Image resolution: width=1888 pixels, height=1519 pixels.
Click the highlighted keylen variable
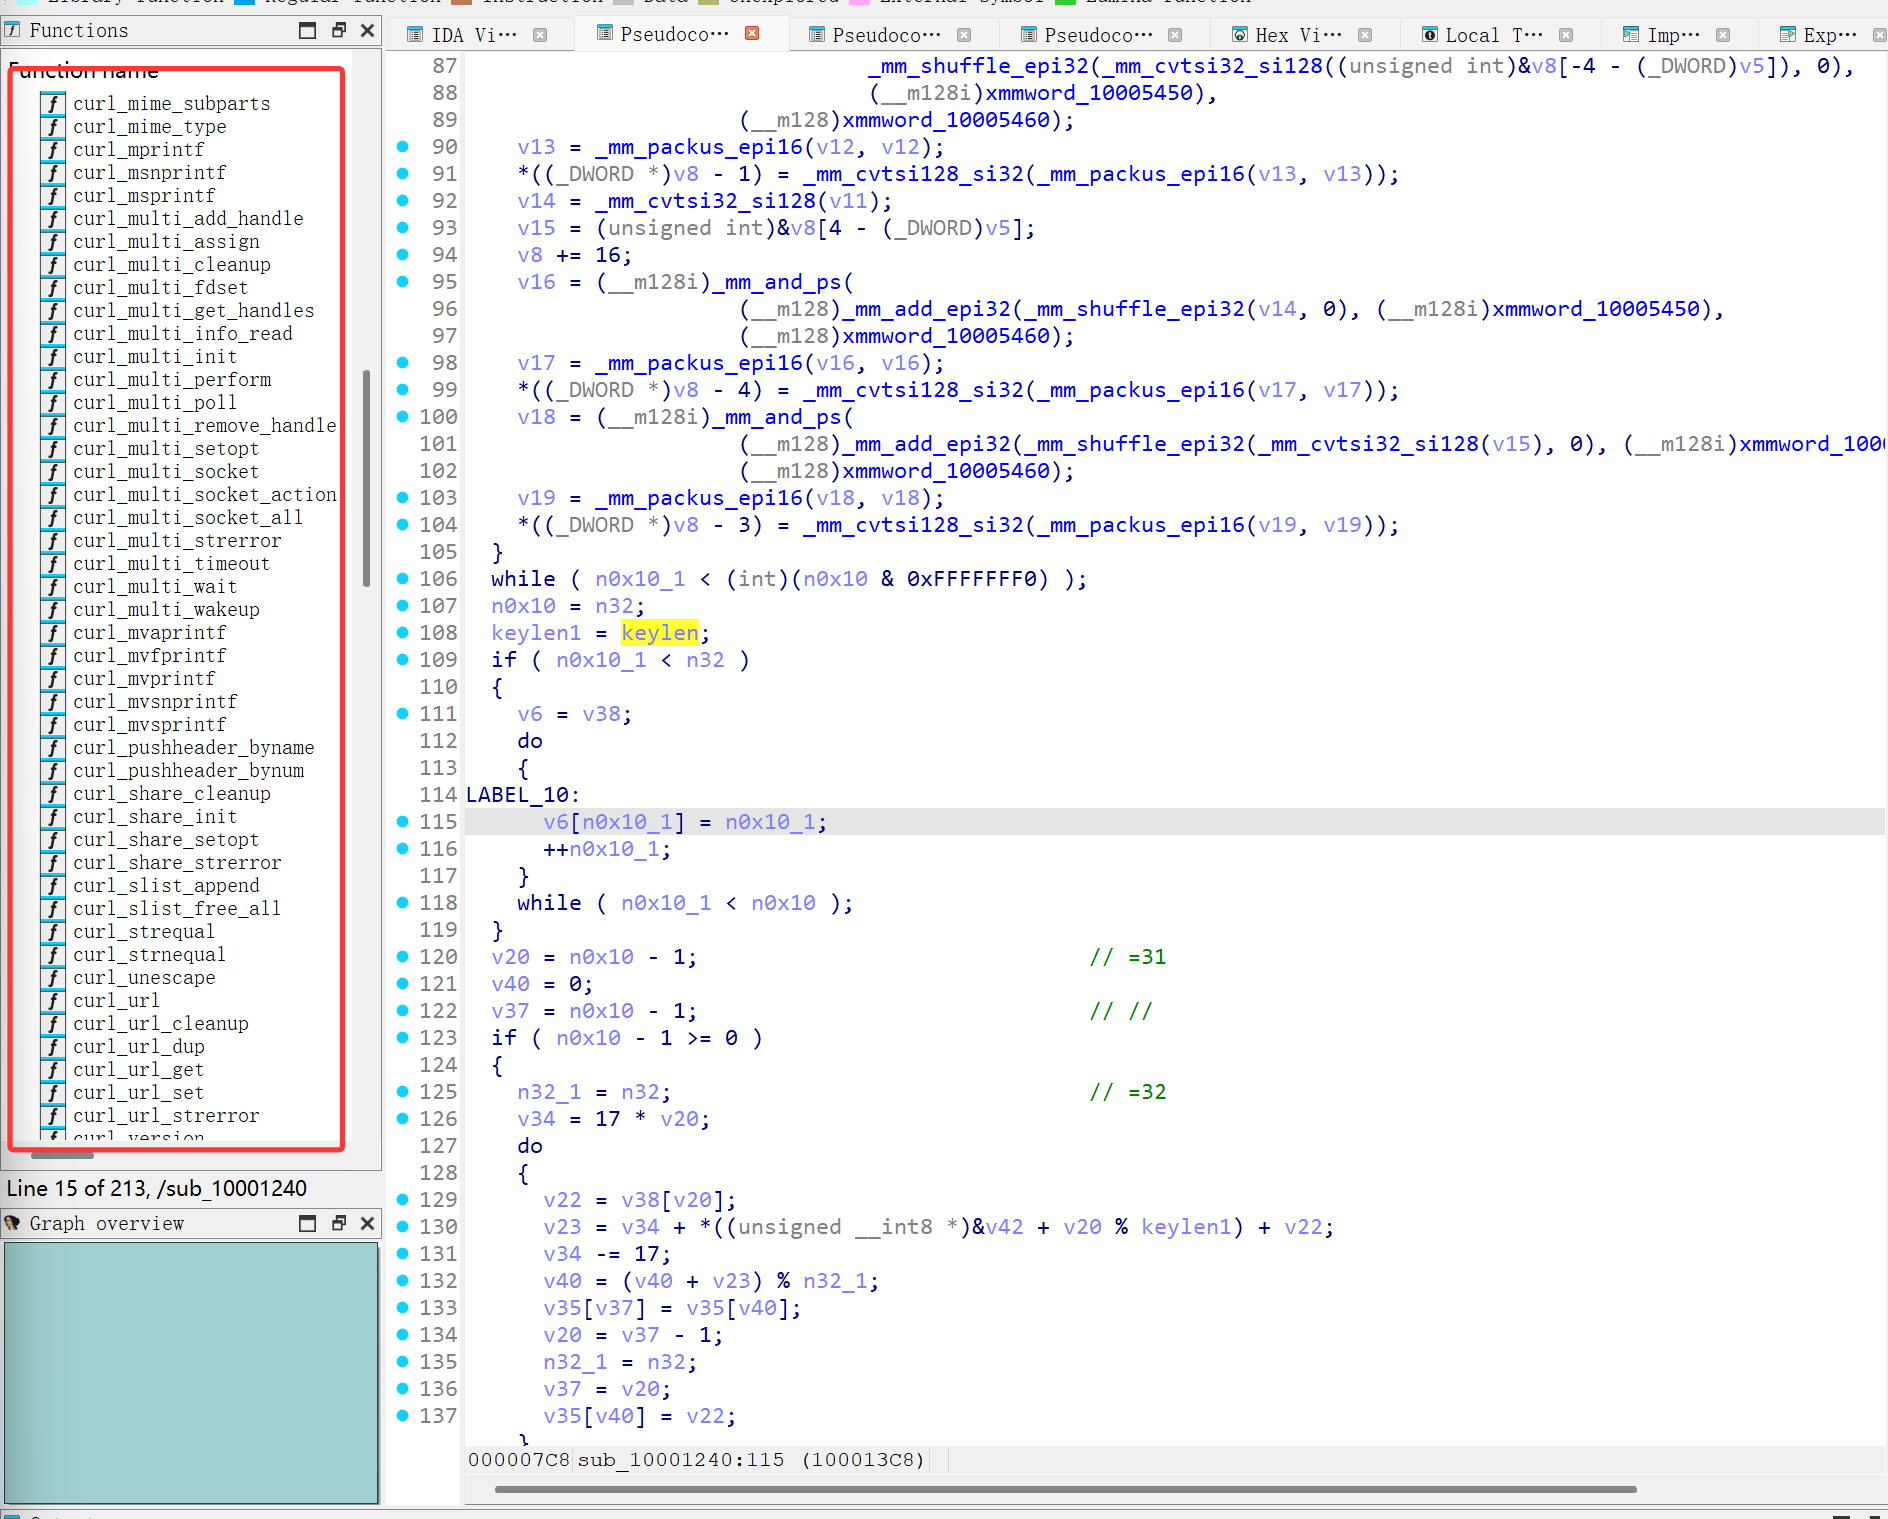[x=660, y=633]
